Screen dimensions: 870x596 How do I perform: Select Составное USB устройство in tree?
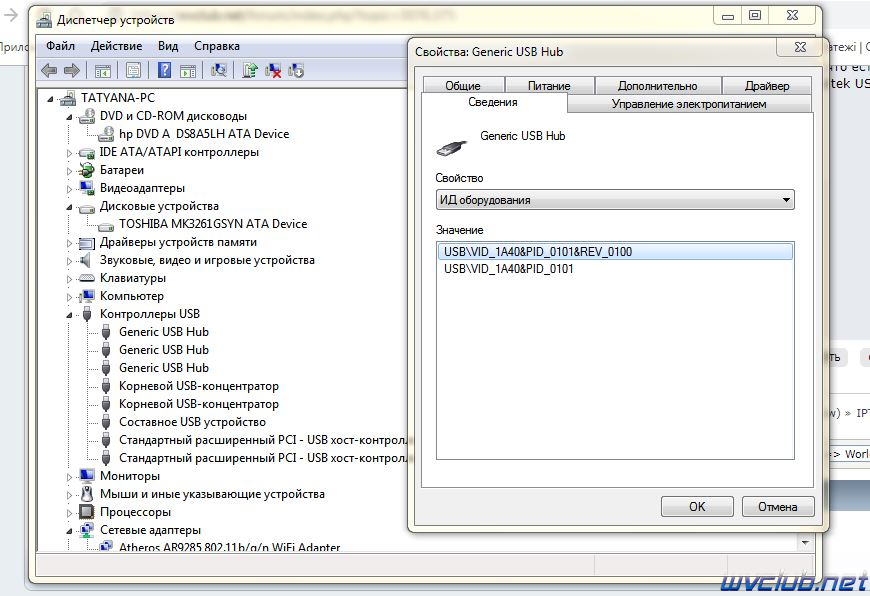[192, 422]
